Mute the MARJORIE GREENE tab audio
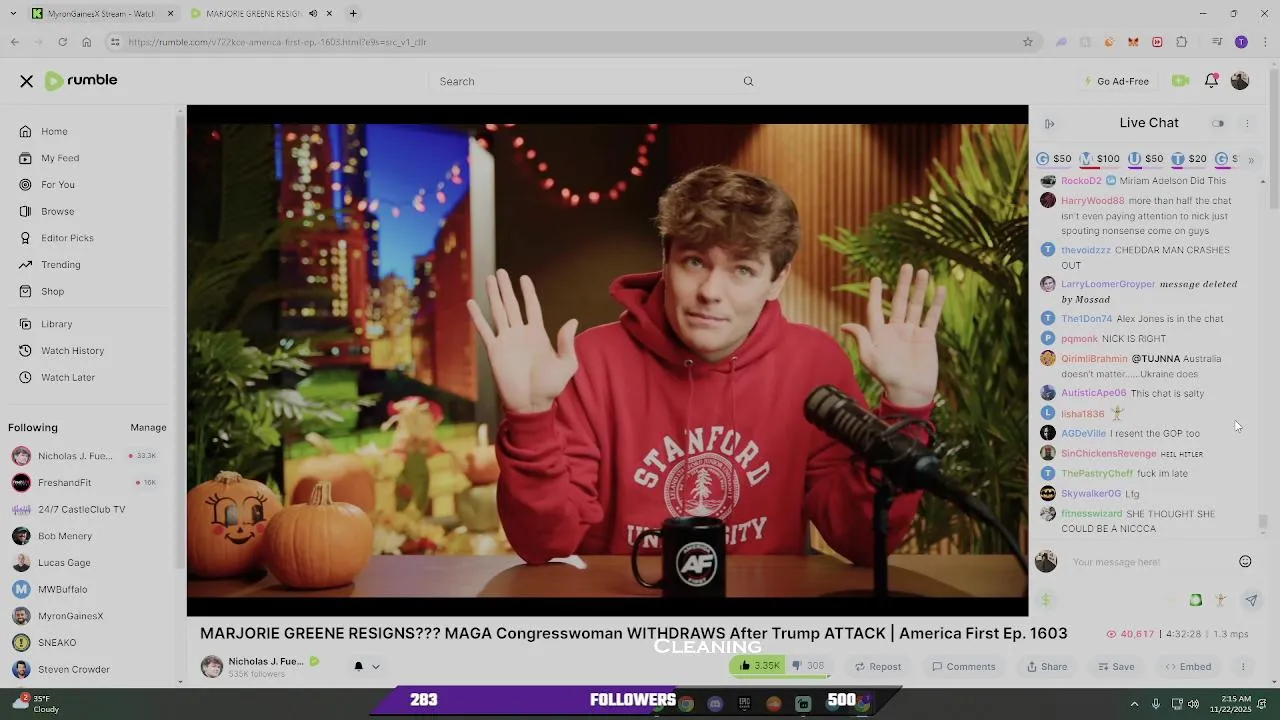 coord(313,14)
